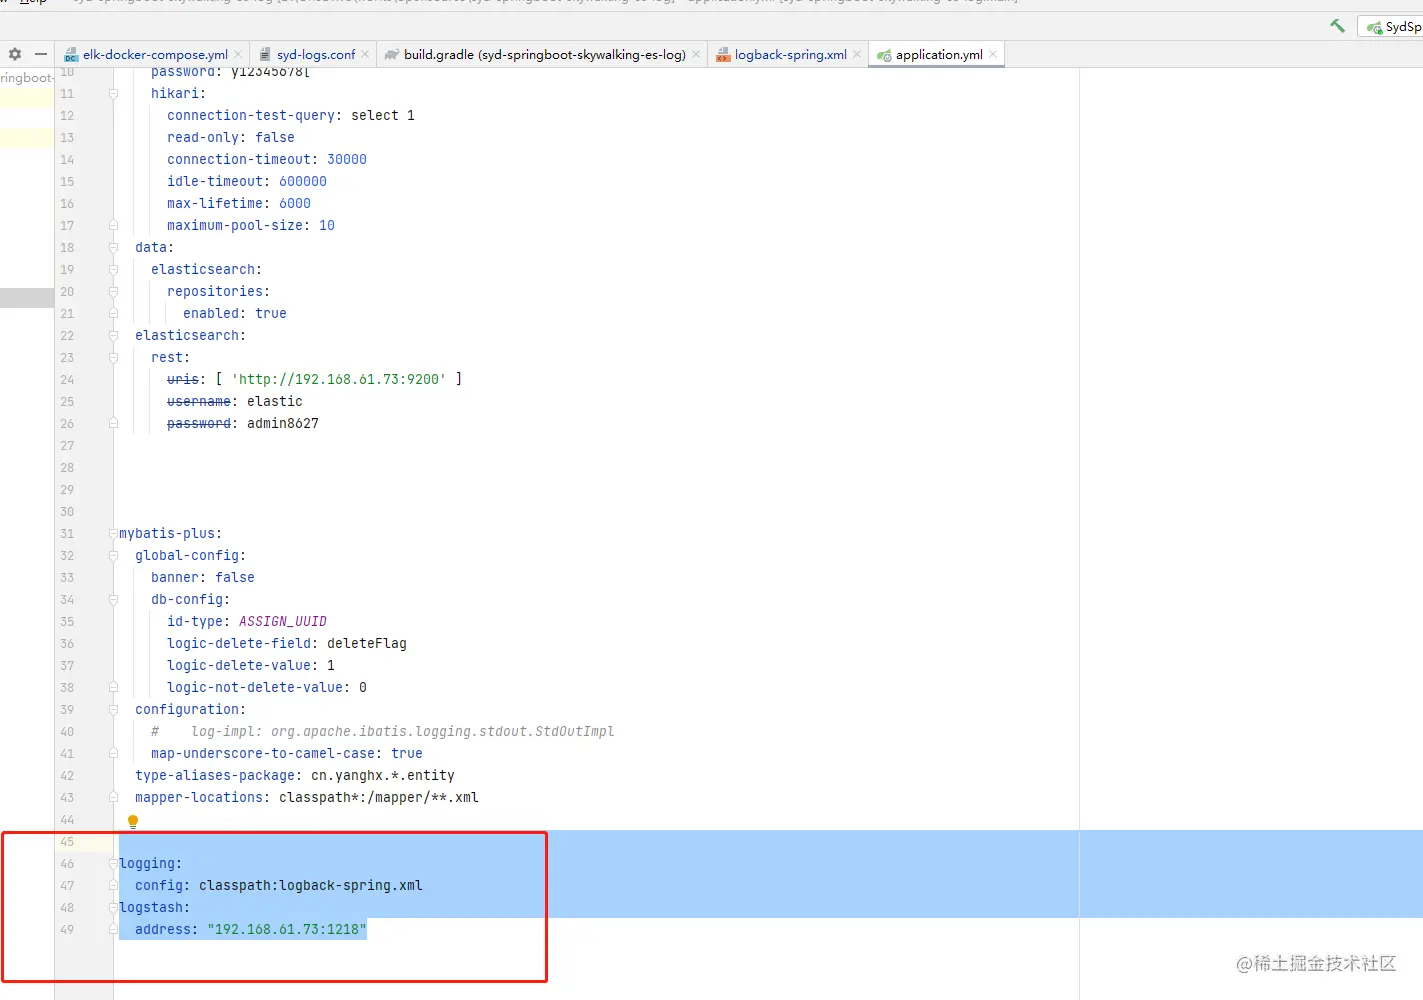Click the Gradle elephant icon on the build.gradle tab

[x=392, y=55]
